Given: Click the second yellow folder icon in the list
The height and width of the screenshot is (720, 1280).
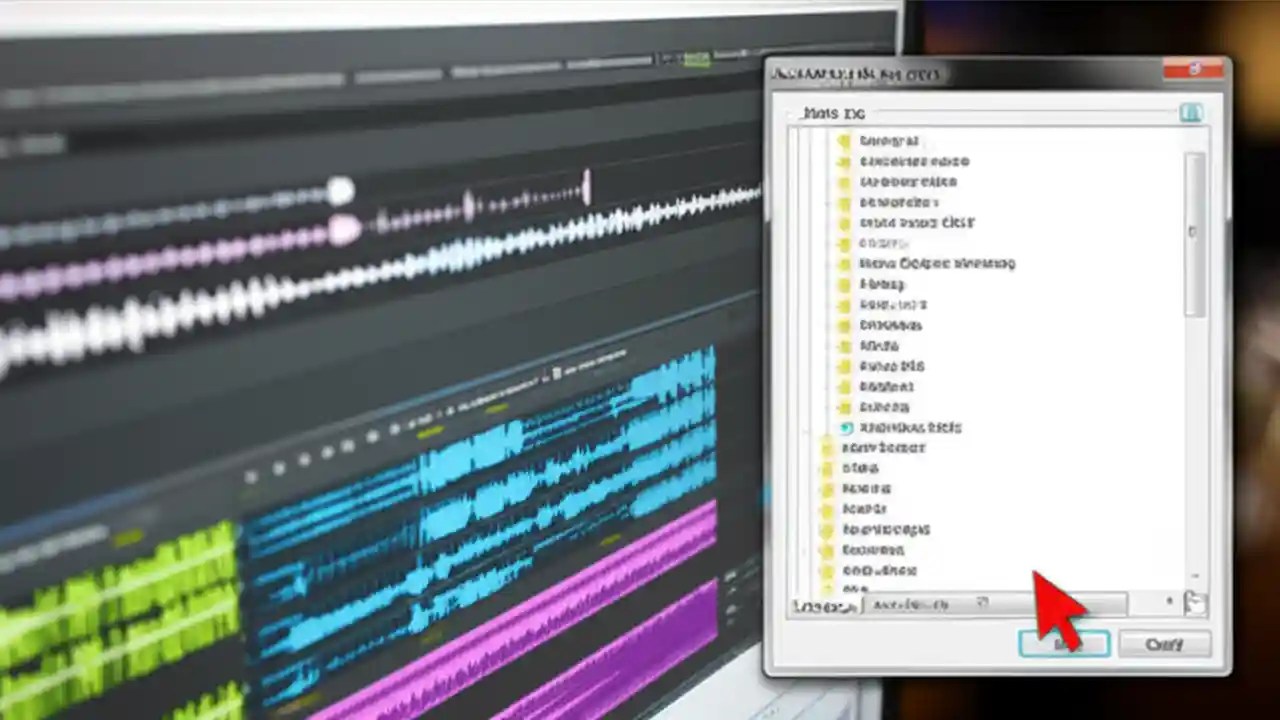Looking at the screenshot, I should point(845,161).
